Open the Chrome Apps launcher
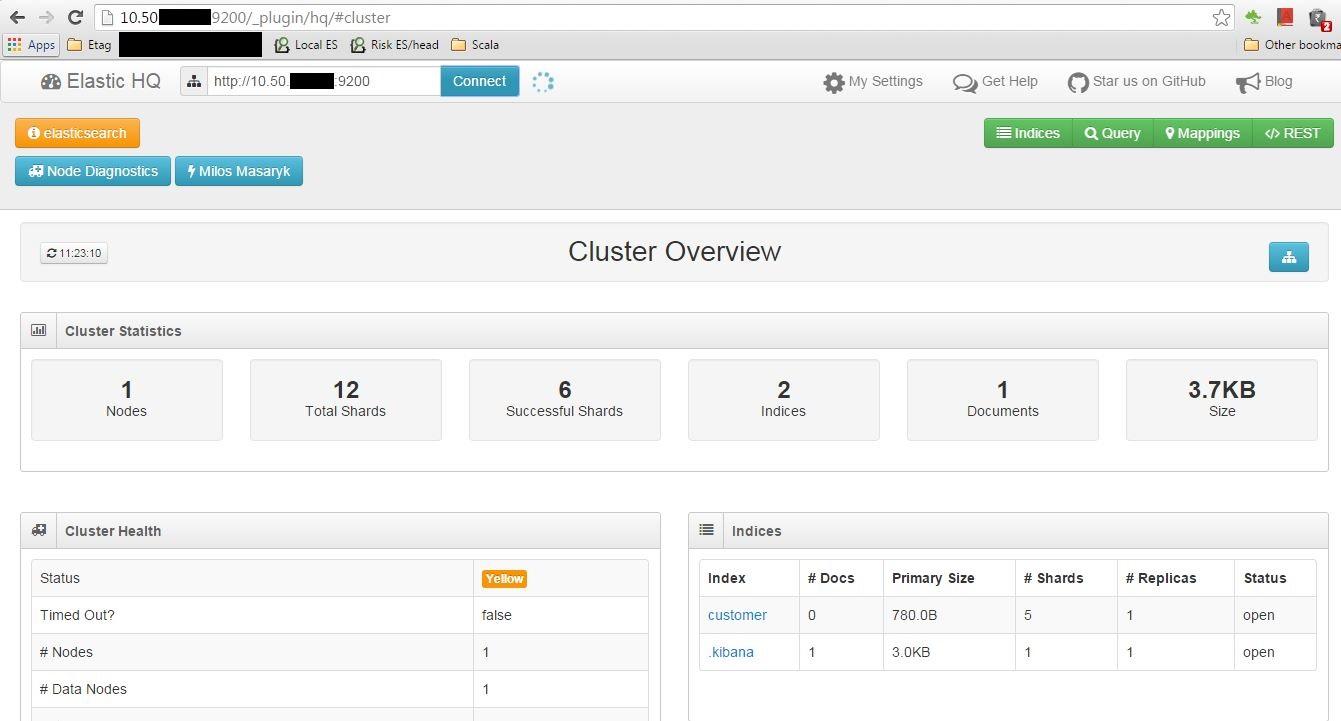The height and width of the screenshot is (721, 1341). click(x=31, y=44)
